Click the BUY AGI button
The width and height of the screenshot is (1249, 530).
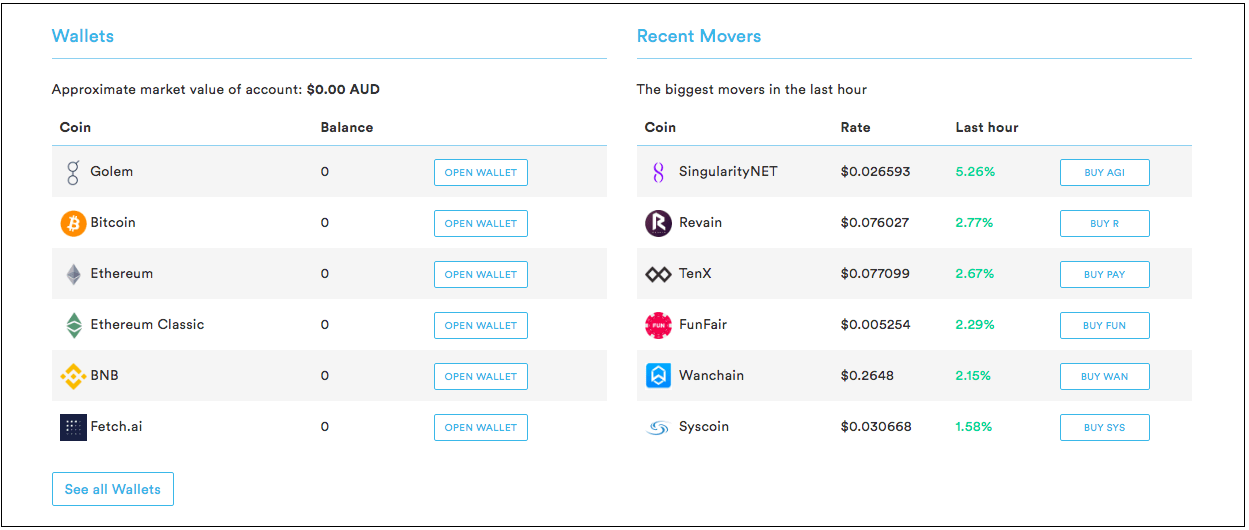click(1105, 172)
